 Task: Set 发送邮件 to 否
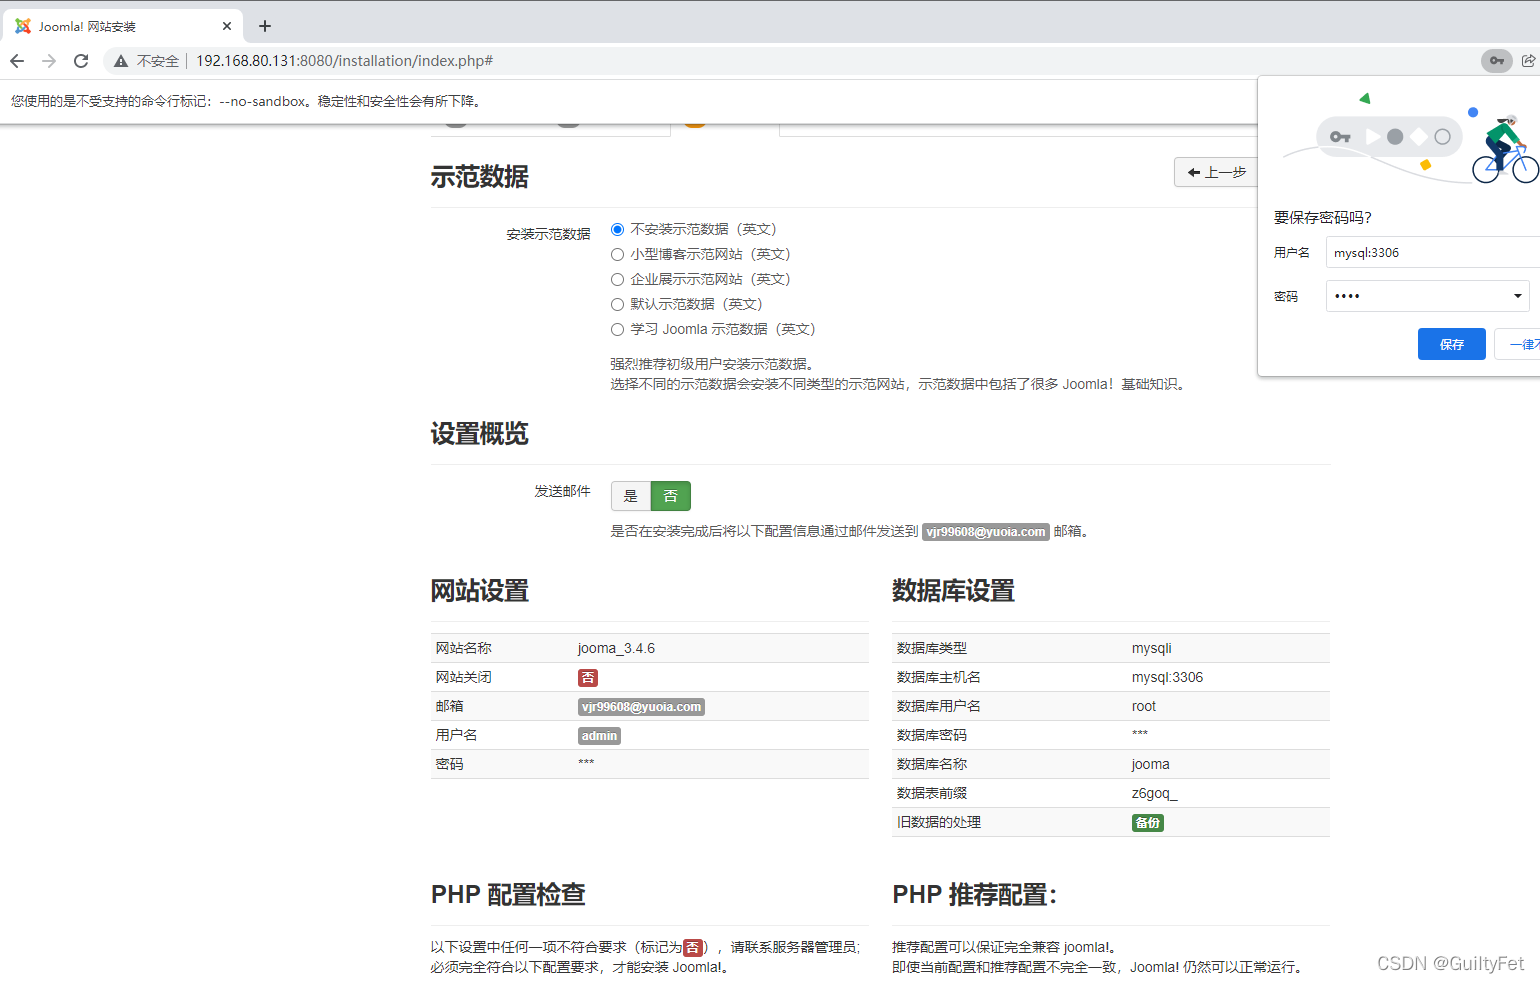(671, 496)
